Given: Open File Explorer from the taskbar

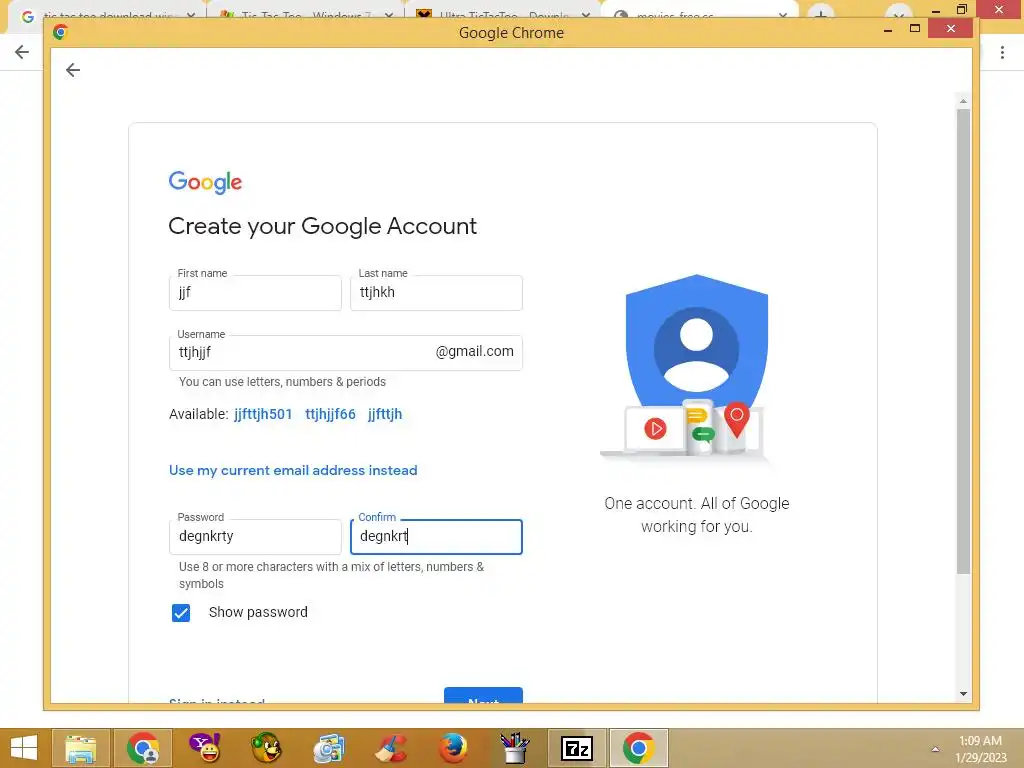Looking at the screenshot, I should tap(80, 748).
